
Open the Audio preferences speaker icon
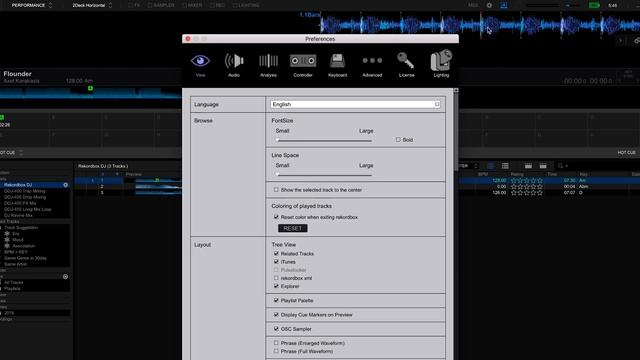(234, 61)
